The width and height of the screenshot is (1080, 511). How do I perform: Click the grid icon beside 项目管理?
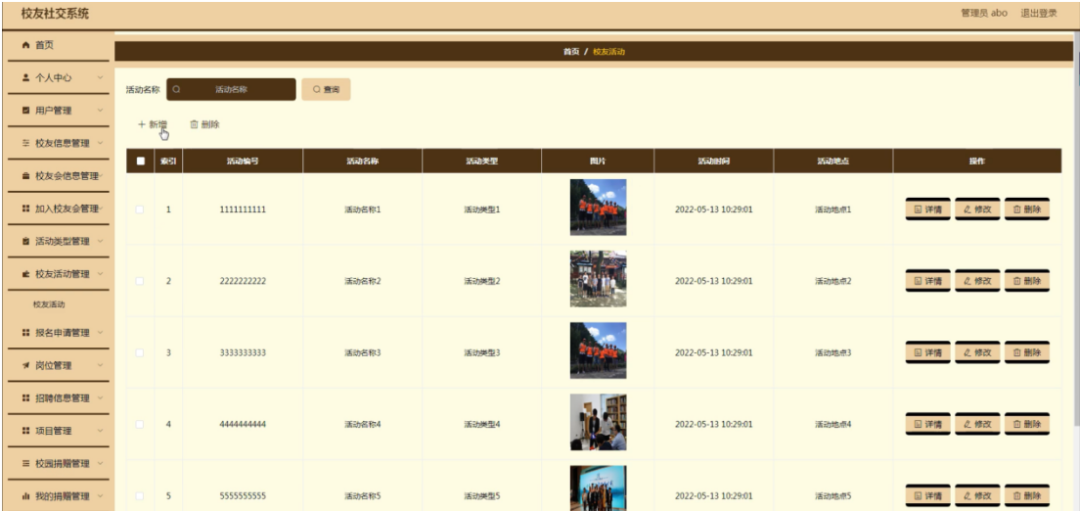click(26, 430)
